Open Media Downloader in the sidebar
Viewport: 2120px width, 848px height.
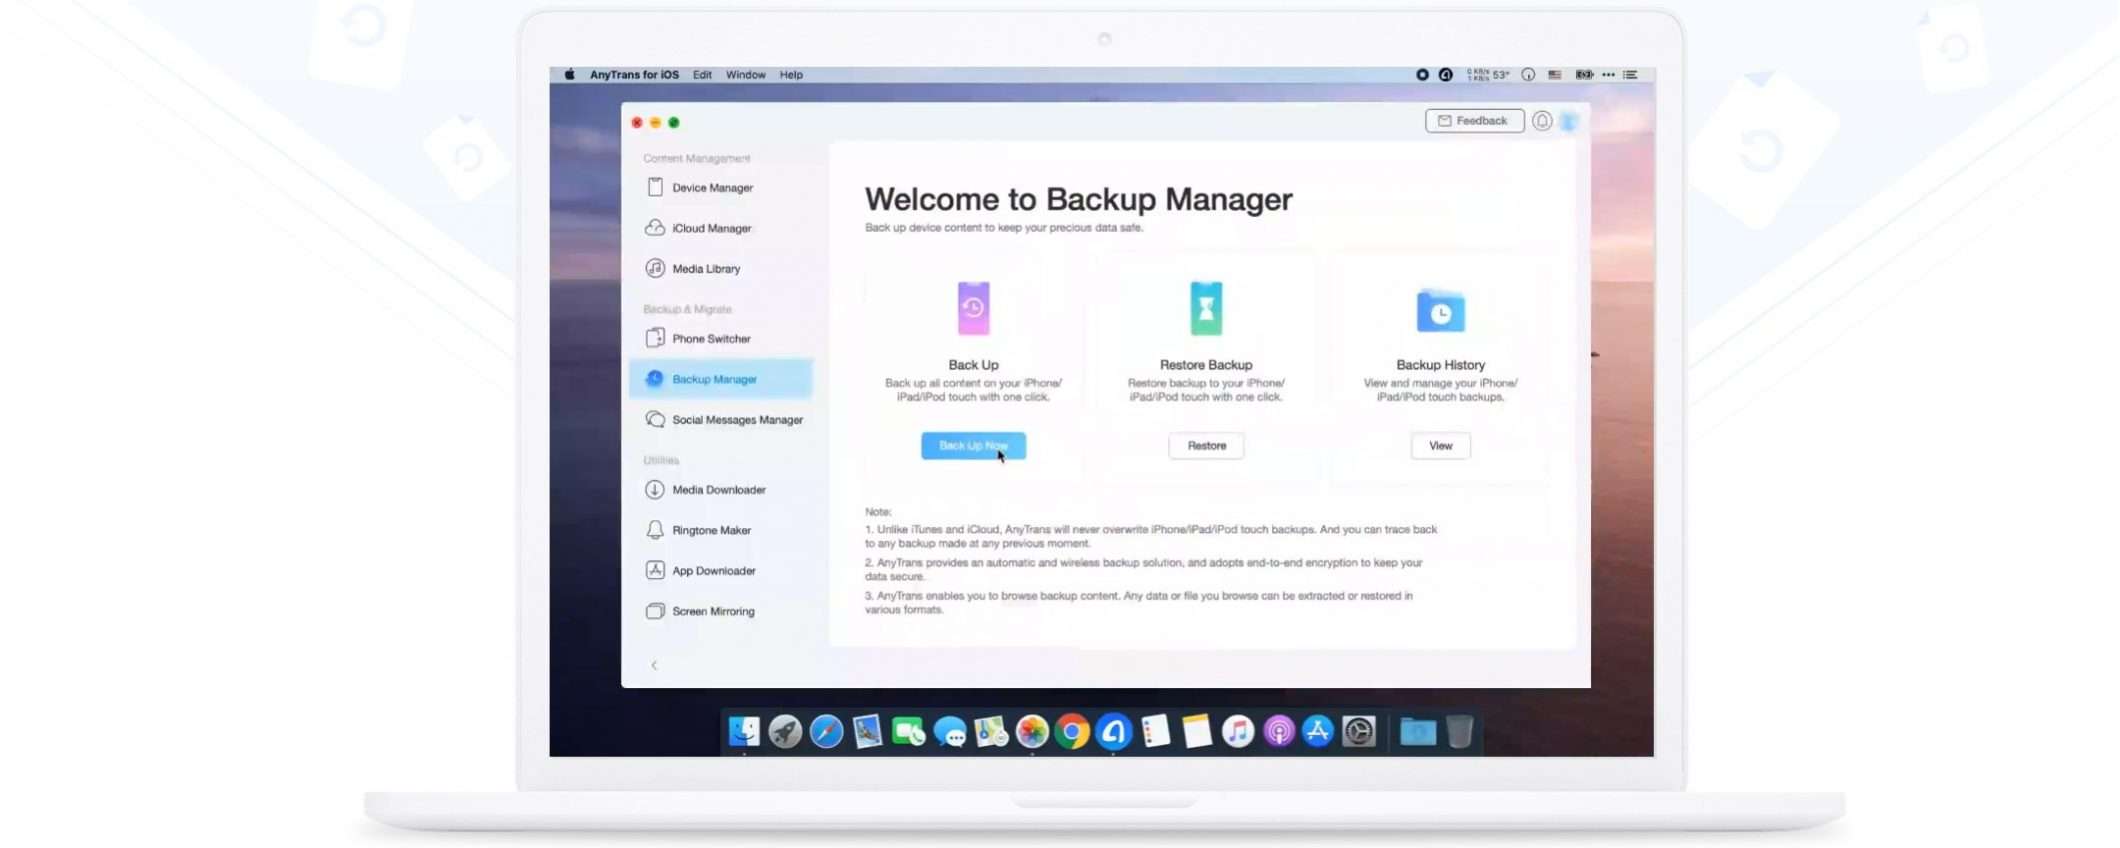point(722,489)
